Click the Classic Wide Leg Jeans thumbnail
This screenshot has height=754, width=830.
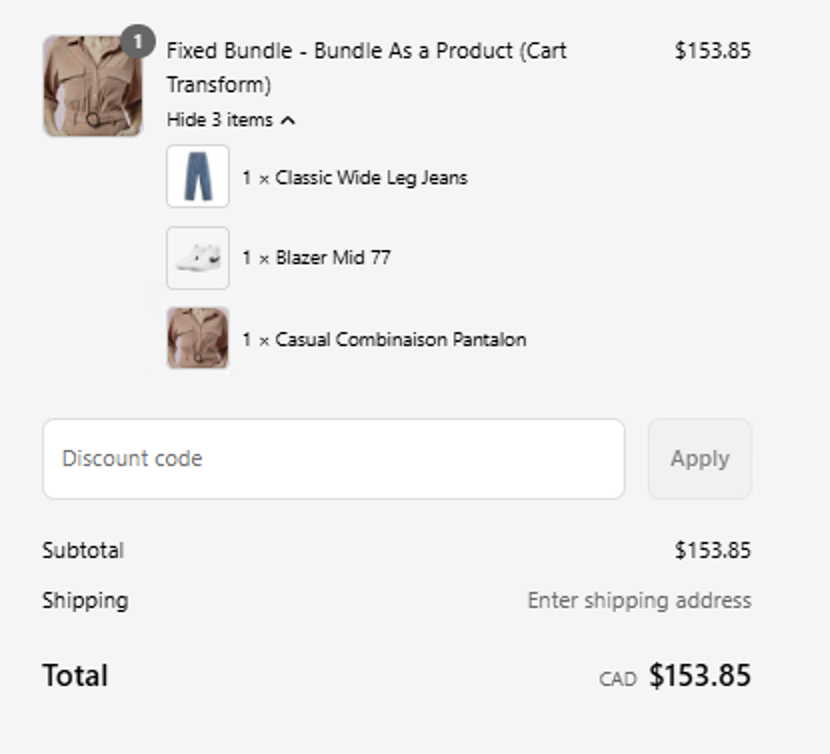(198, 177)
